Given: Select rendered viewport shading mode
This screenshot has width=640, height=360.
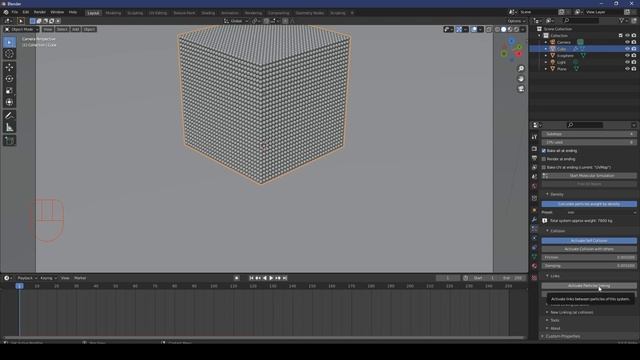Looking at the screenshot, I should point(516,29).
